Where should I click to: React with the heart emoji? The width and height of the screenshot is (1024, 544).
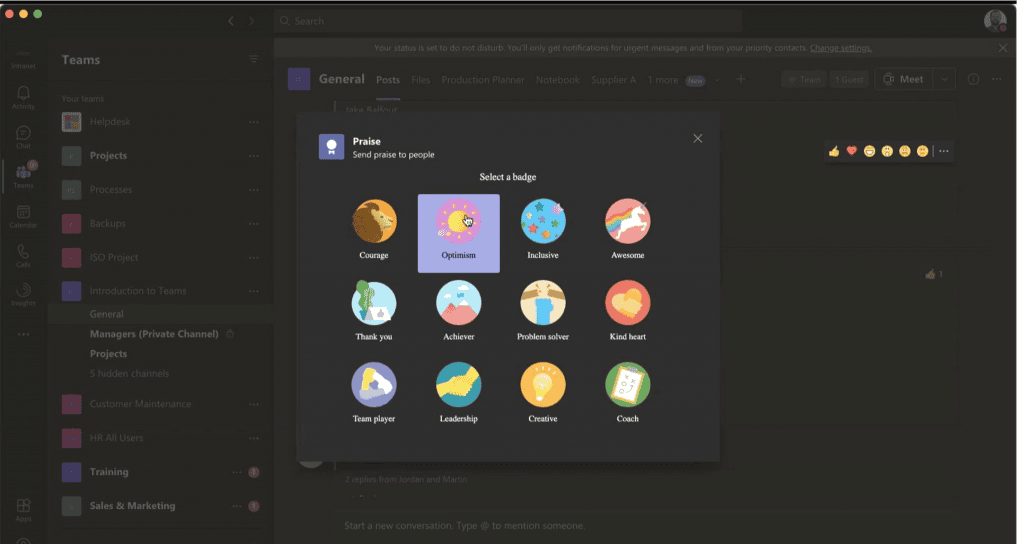(x=852, y=151)
